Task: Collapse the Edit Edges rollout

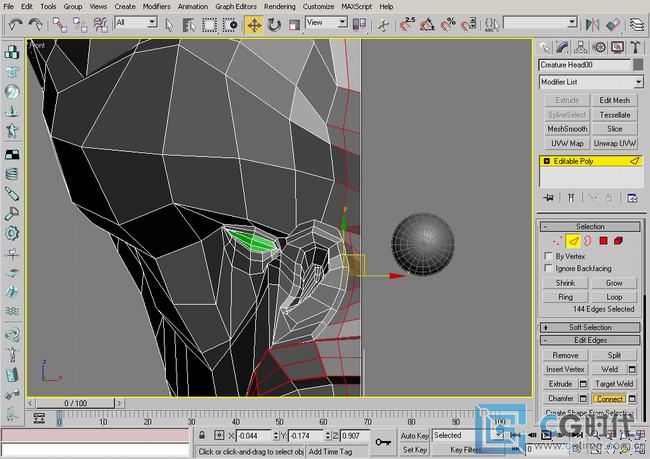Action: [x=590, y=340]
